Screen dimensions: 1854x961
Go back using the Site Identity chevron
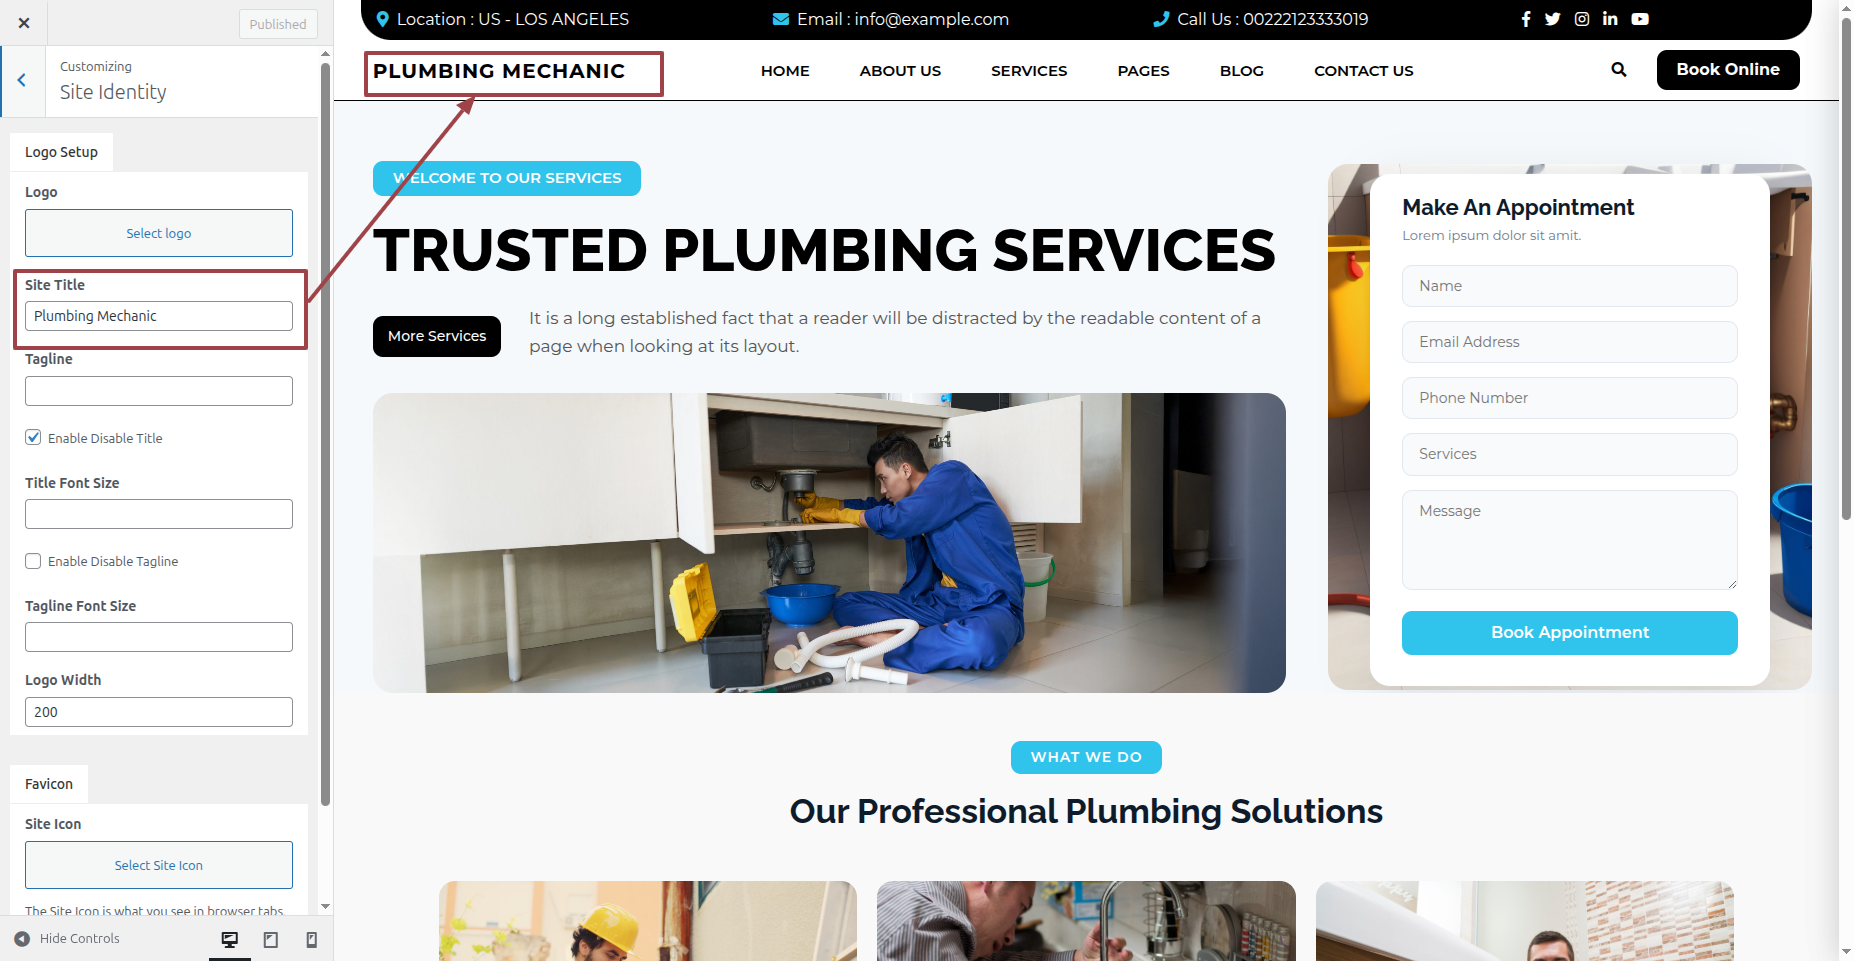(x=22, y=80)
